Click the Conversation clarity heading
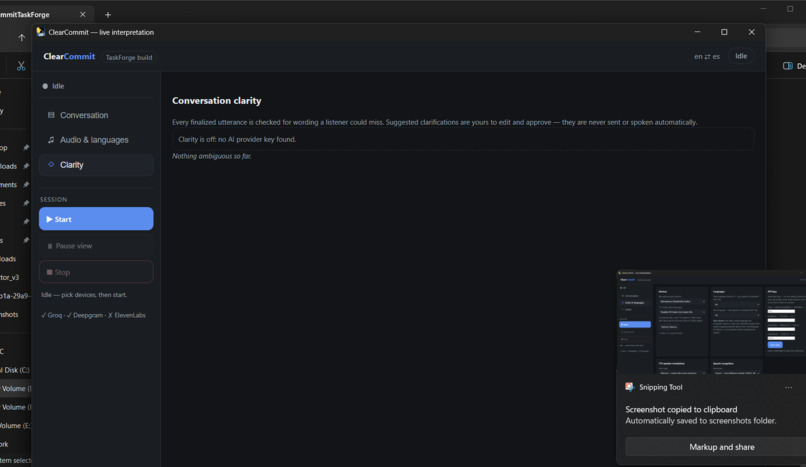The width and height of the screenshot is (806, 467). pos(216,101)
